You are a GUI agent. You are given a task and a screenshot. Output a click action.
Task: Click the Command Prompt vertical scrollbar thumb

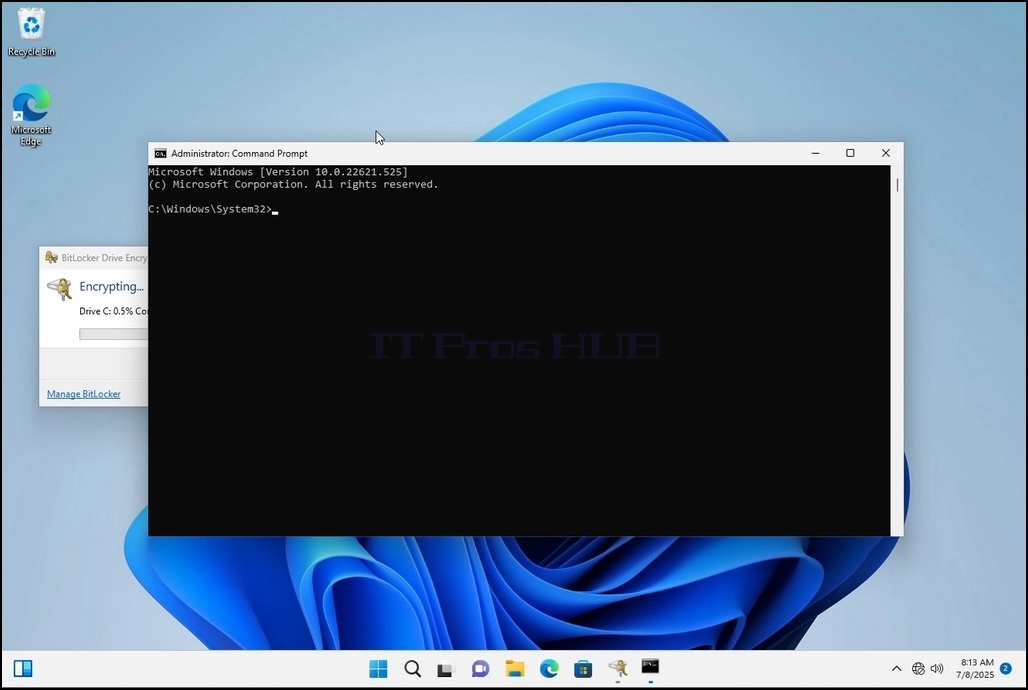click(897, 185)
